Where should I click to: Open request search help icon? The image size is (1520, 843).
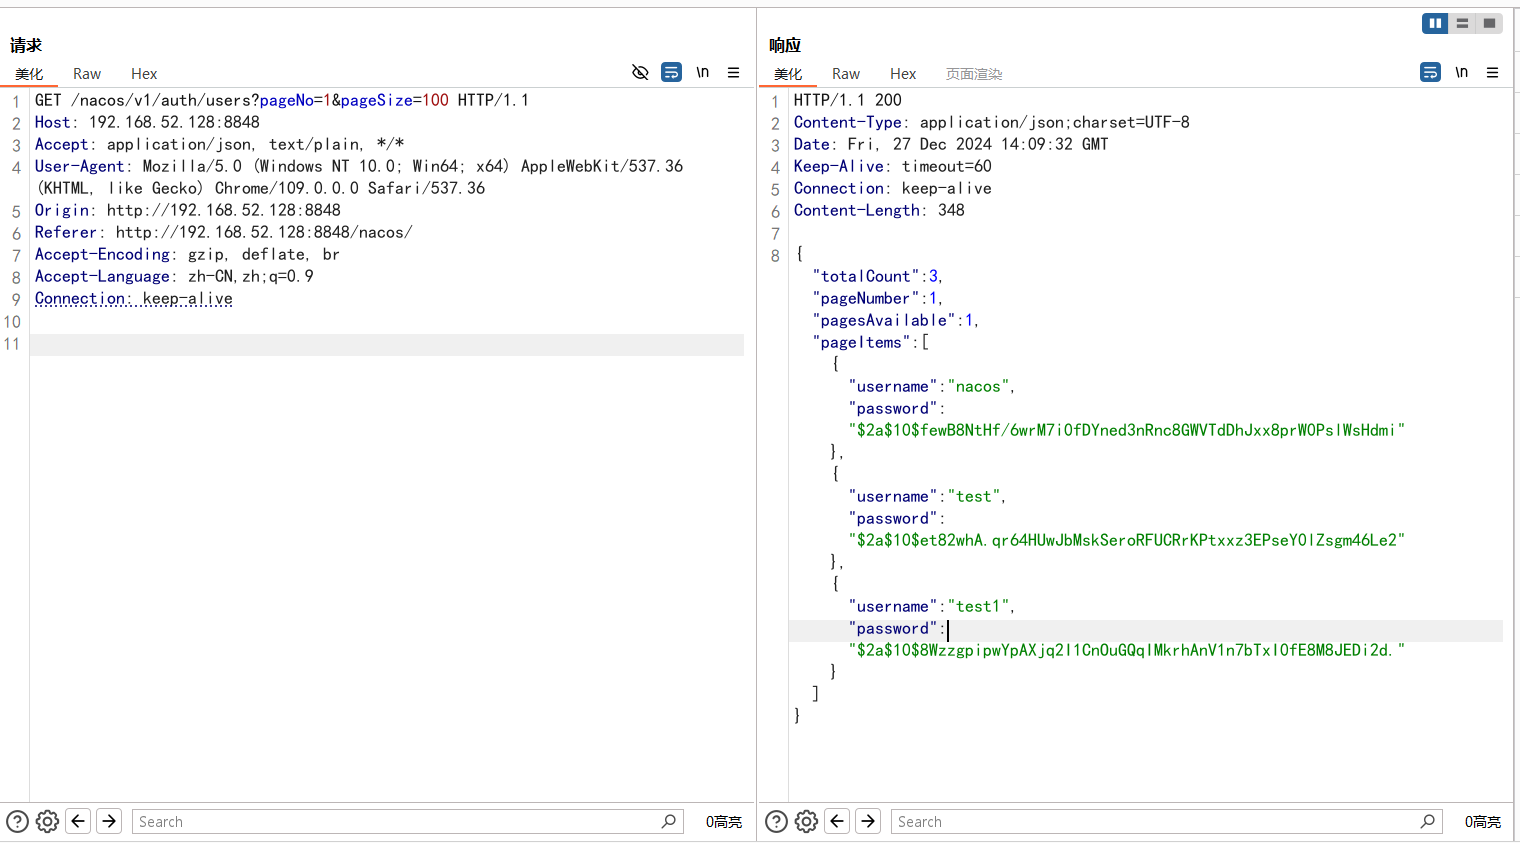click(18, 821)
